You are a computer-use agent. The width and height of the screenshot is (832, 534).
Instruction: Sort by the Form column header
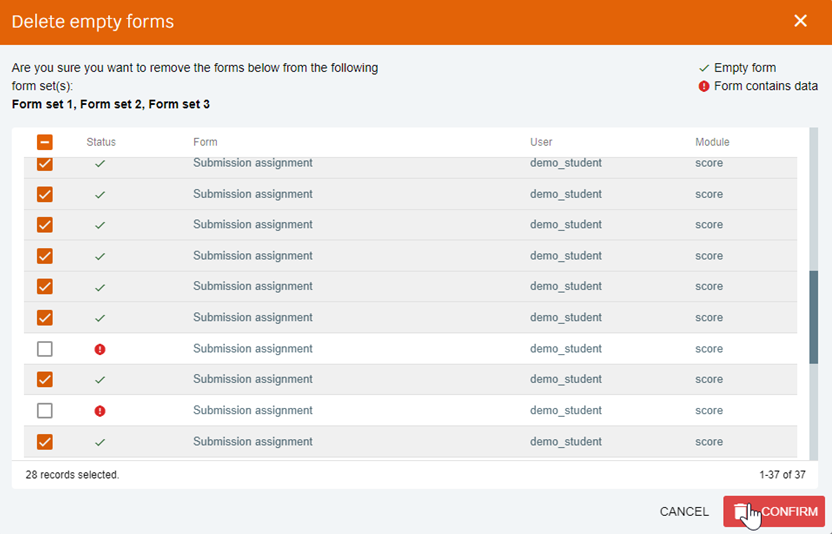[x=205, y=142]
